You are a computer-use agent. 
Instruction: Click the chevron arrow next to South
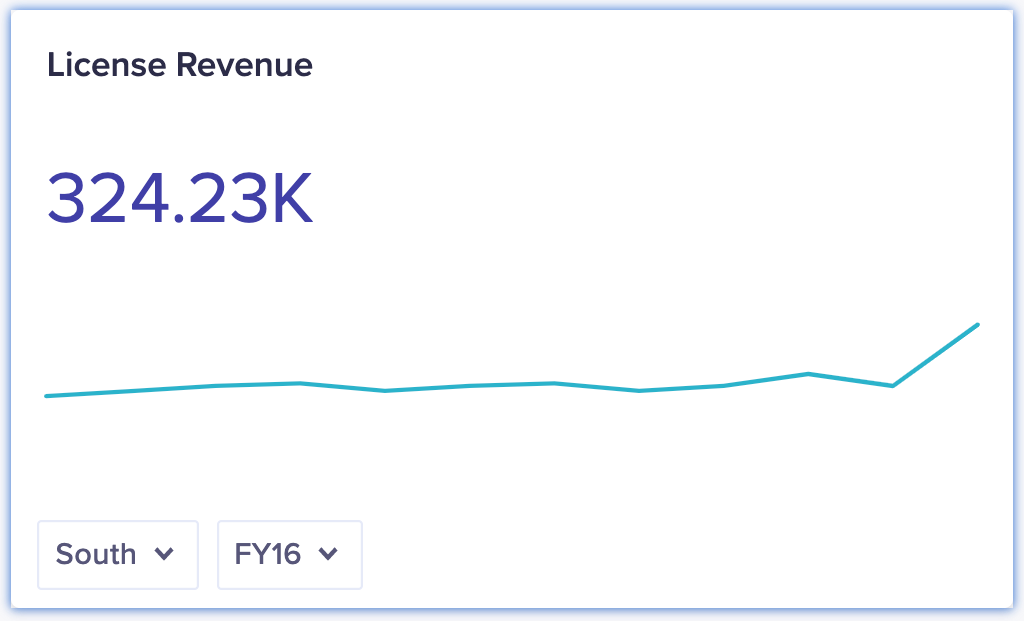pyautogui.click(x=166, y=554)
